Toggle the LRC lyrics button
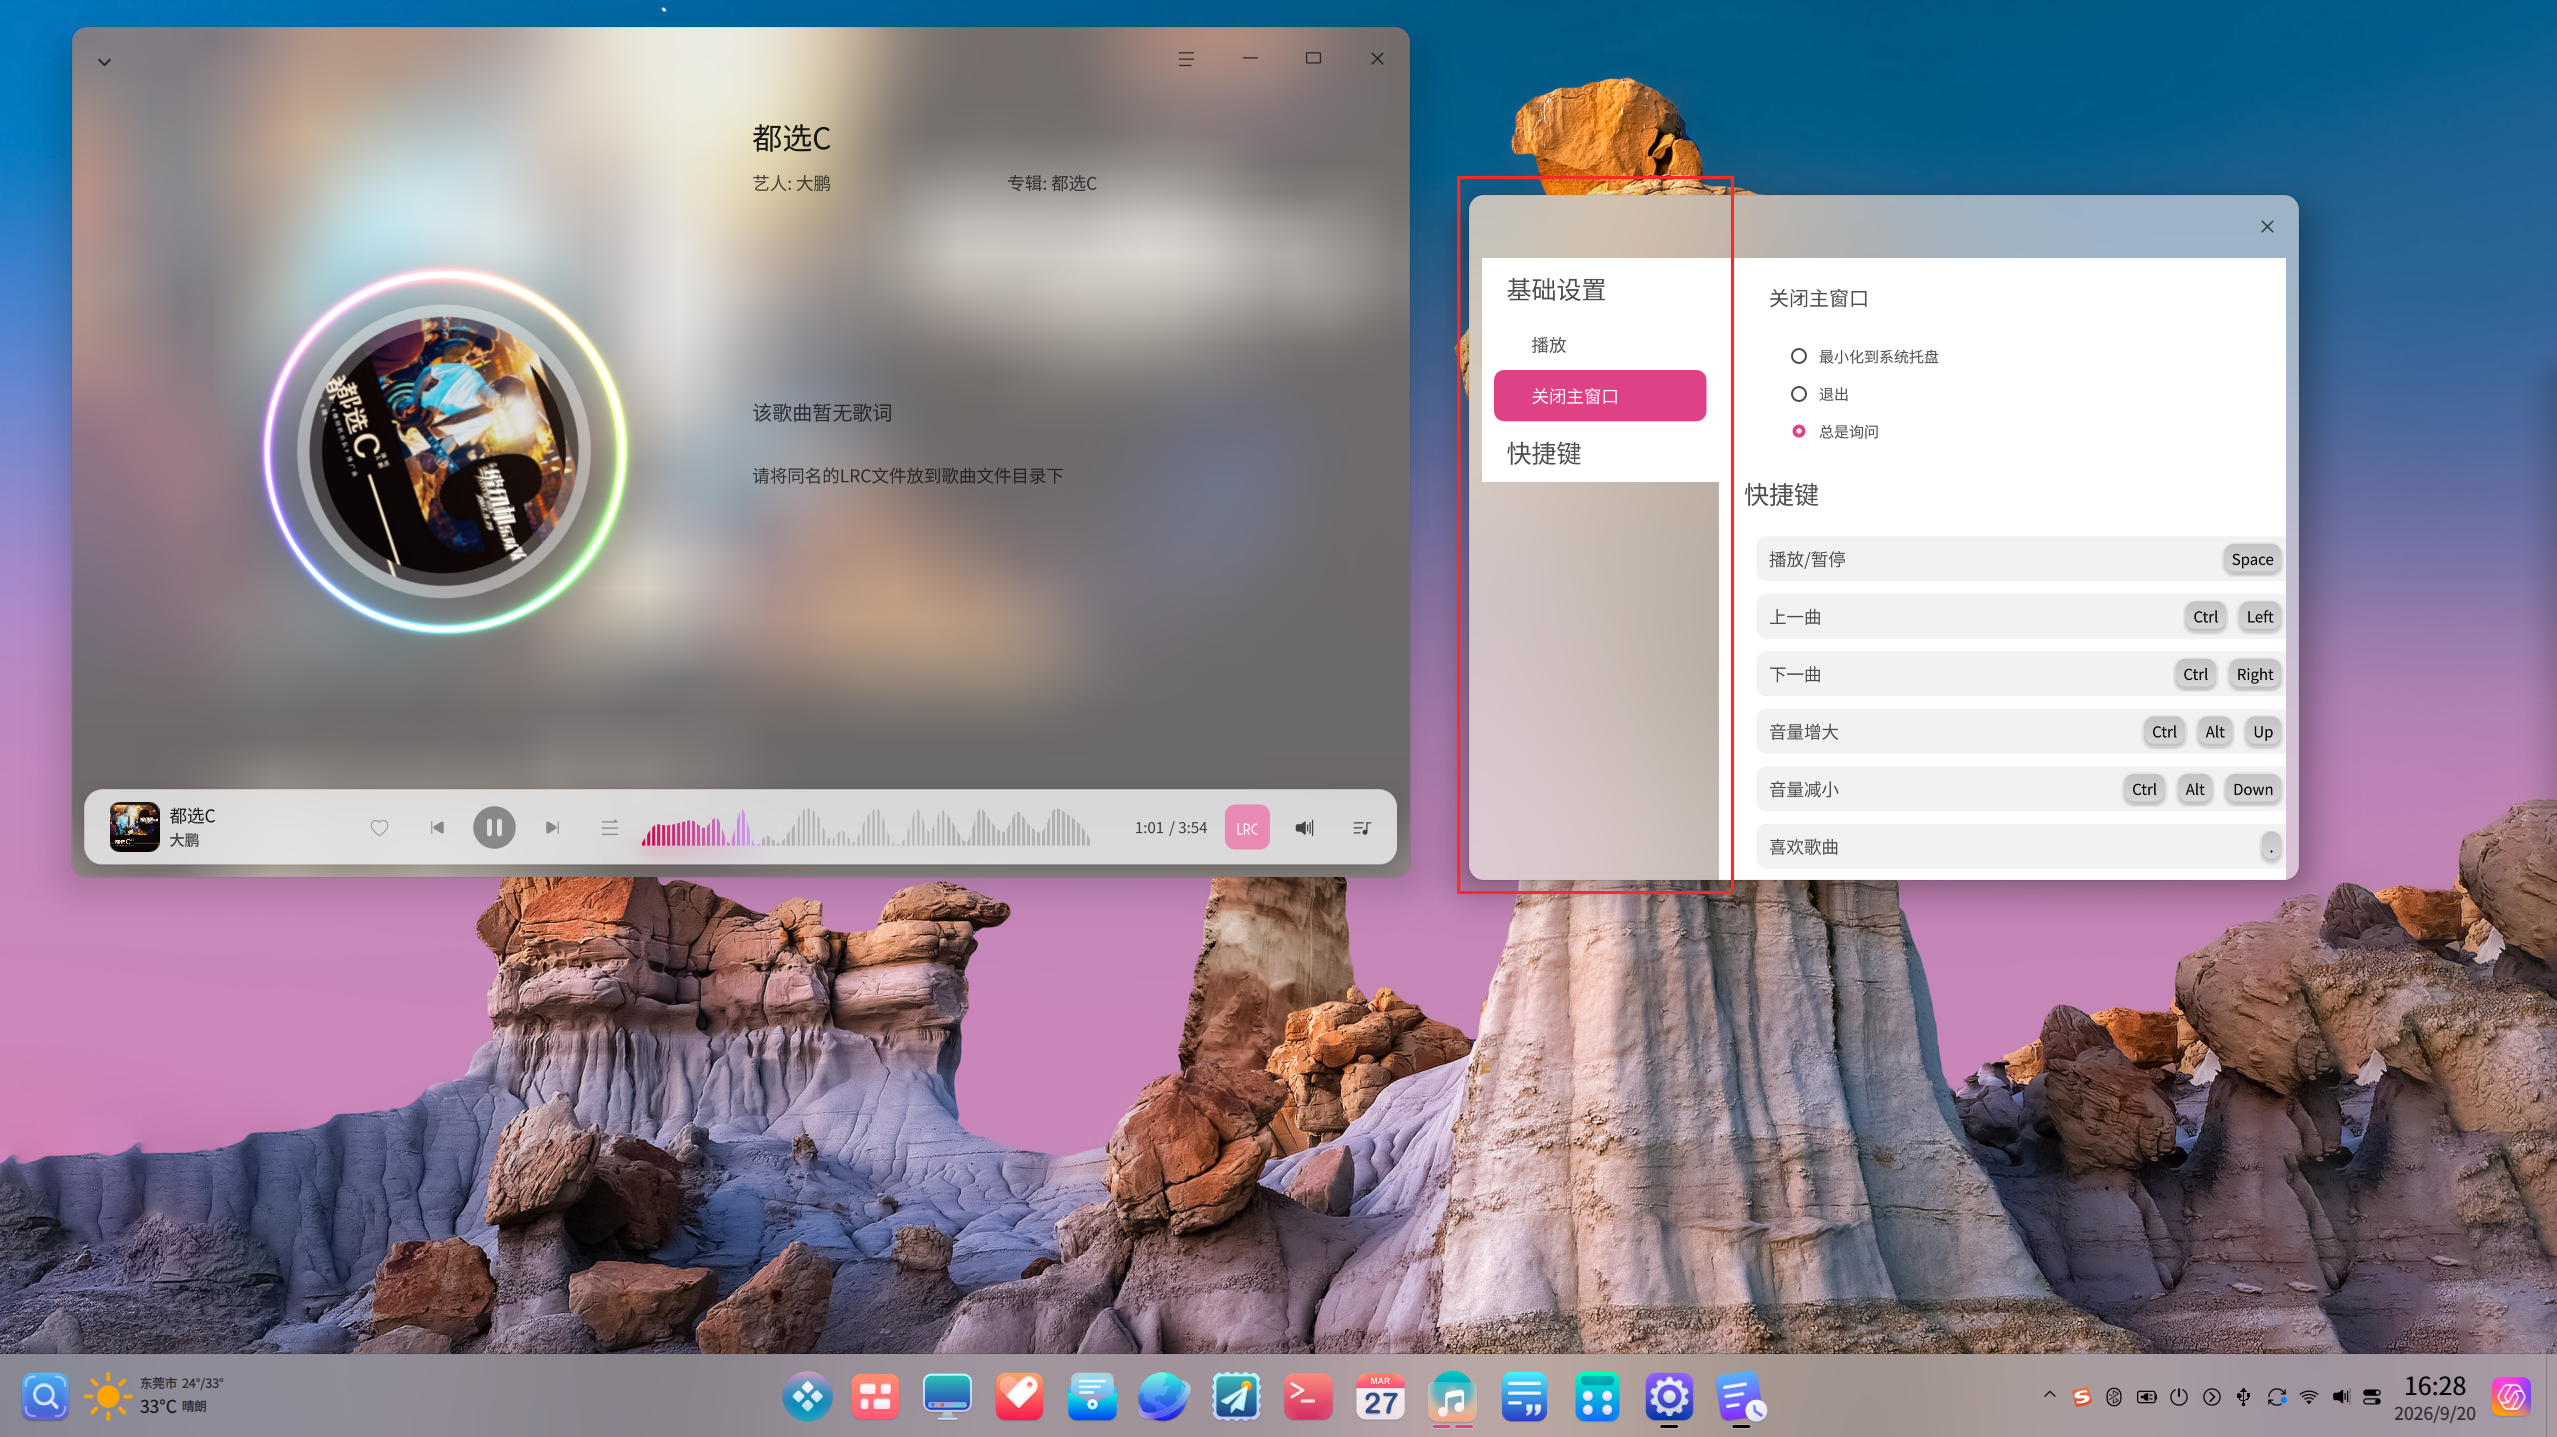 (x=1247, y=828)
